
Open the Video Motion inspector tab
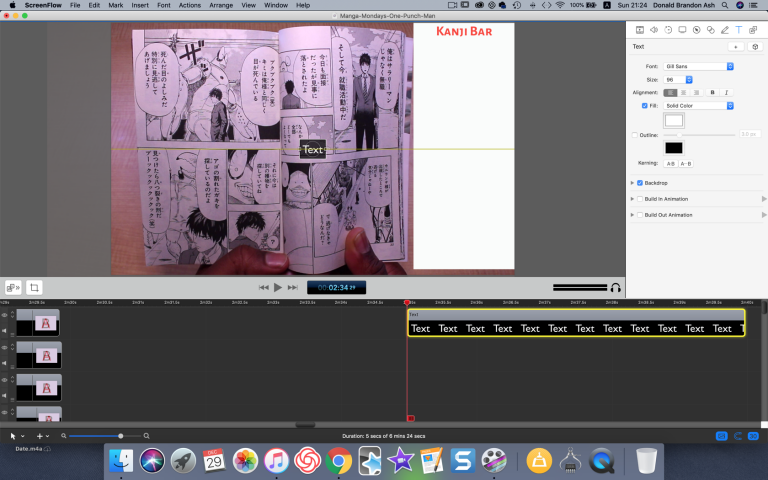coord(668,30)
